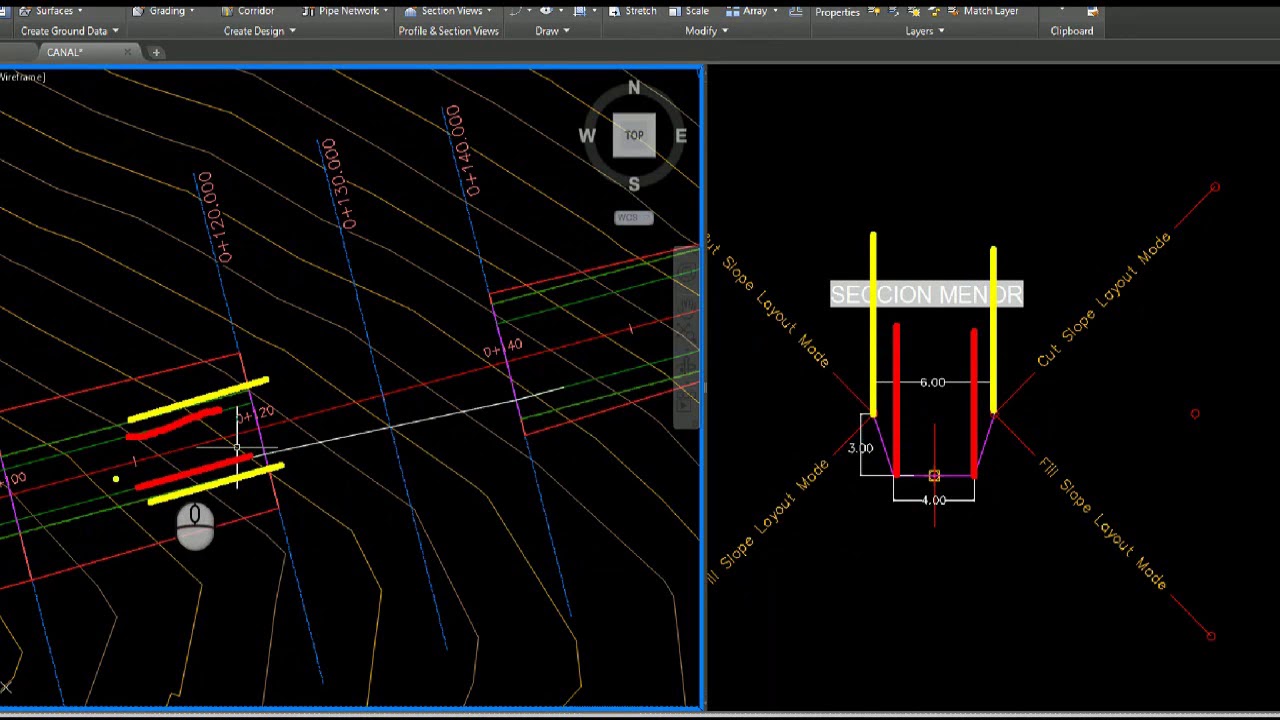Click TOP face of the ViewCube

(x=634, y=135)
